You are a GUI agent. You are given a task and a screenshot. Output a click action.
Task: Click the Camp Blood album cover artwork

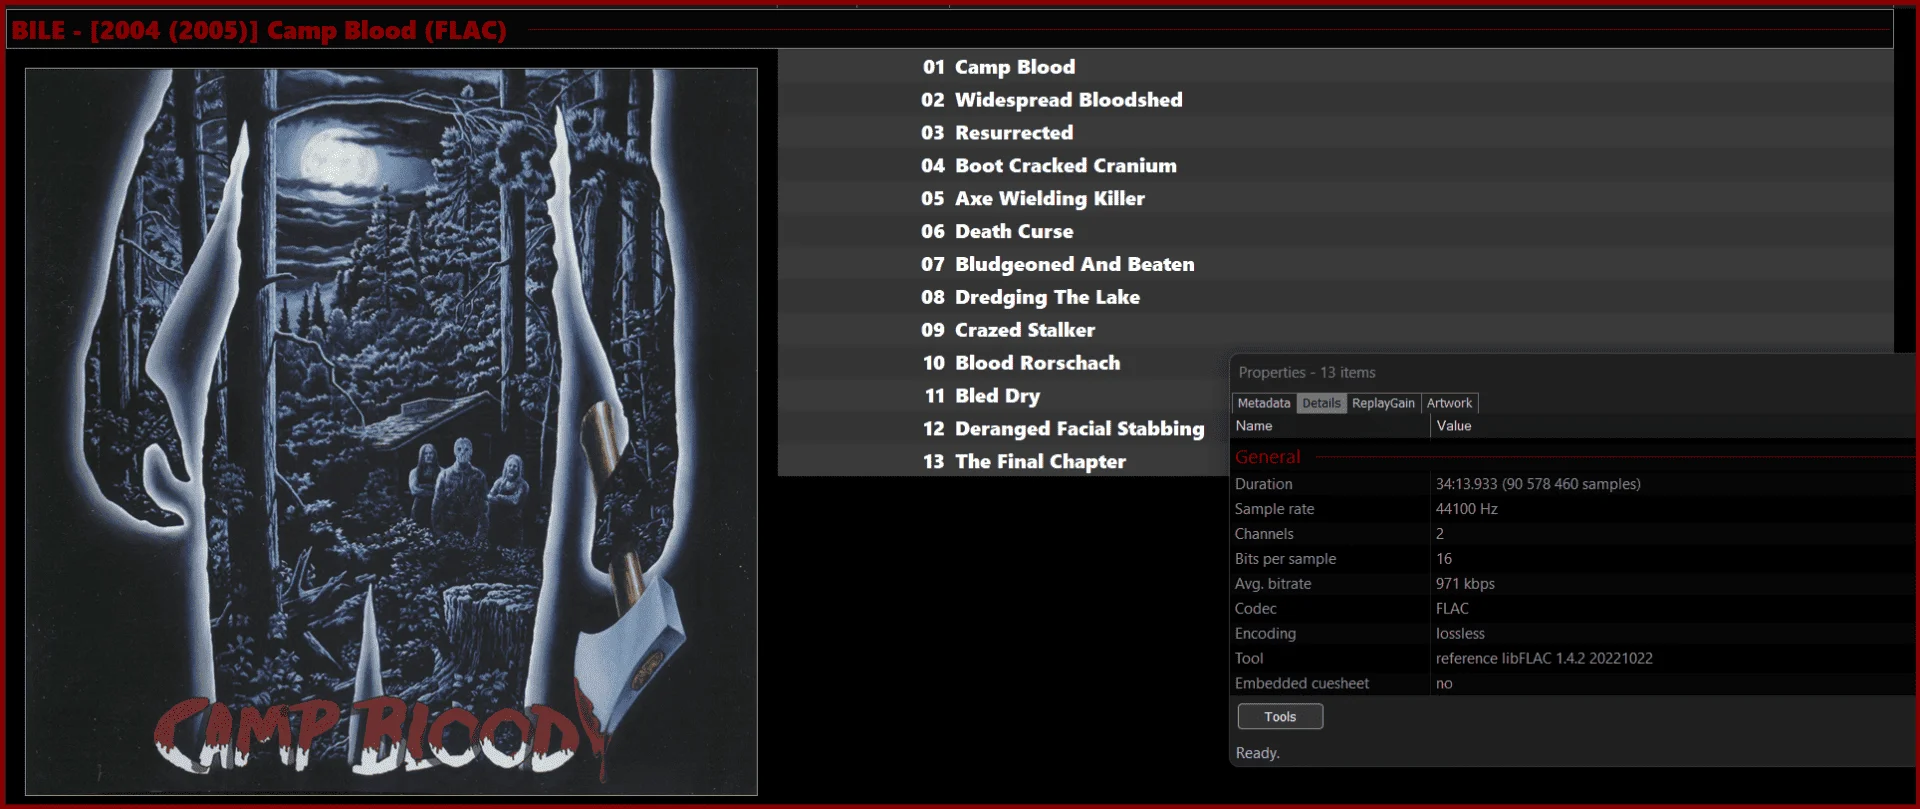click(391, 432)
